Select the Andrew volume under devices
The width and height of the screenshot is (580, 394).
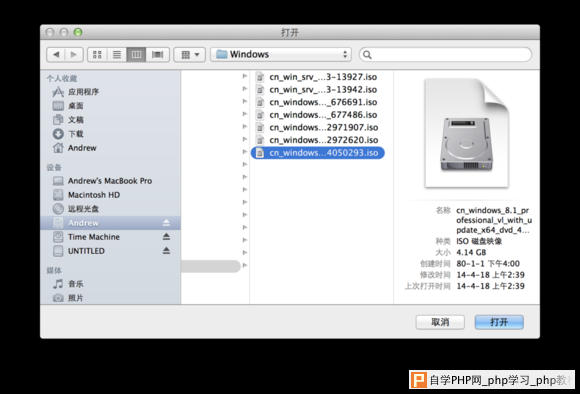coord(110,223)
